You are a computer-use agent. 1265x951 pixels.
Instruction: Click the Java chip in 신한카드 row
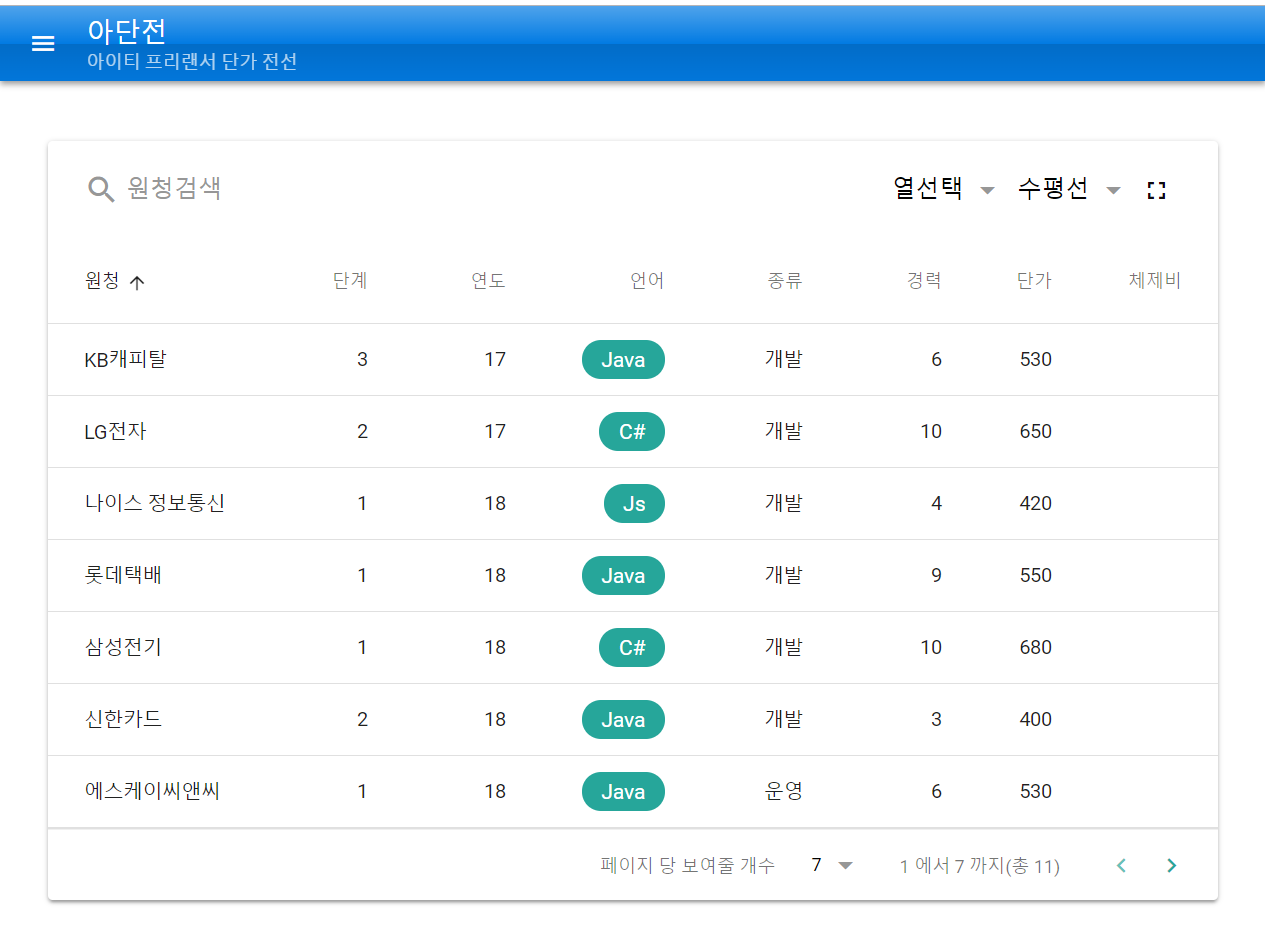pos(623,720)
